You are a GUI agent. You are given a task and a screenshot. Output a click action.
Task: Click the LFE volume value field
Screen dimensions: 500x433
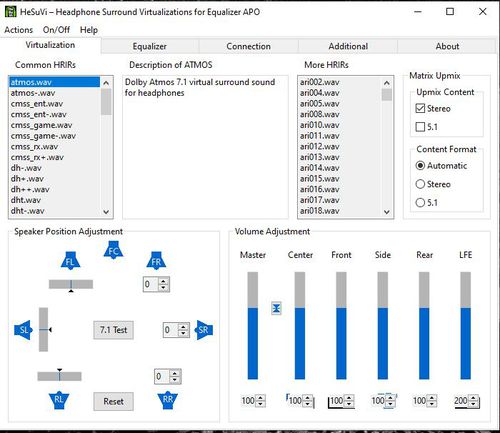461,401
